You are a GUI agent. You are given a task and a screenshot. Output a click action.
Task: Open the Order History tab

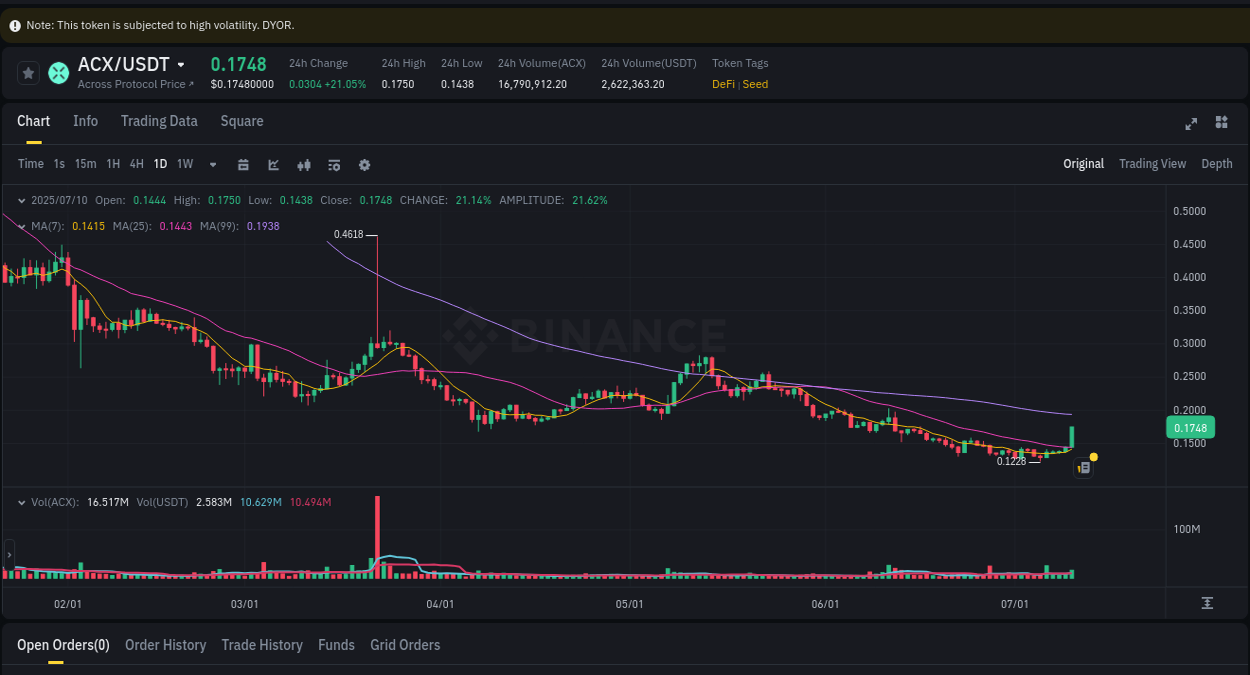[165, 645]
